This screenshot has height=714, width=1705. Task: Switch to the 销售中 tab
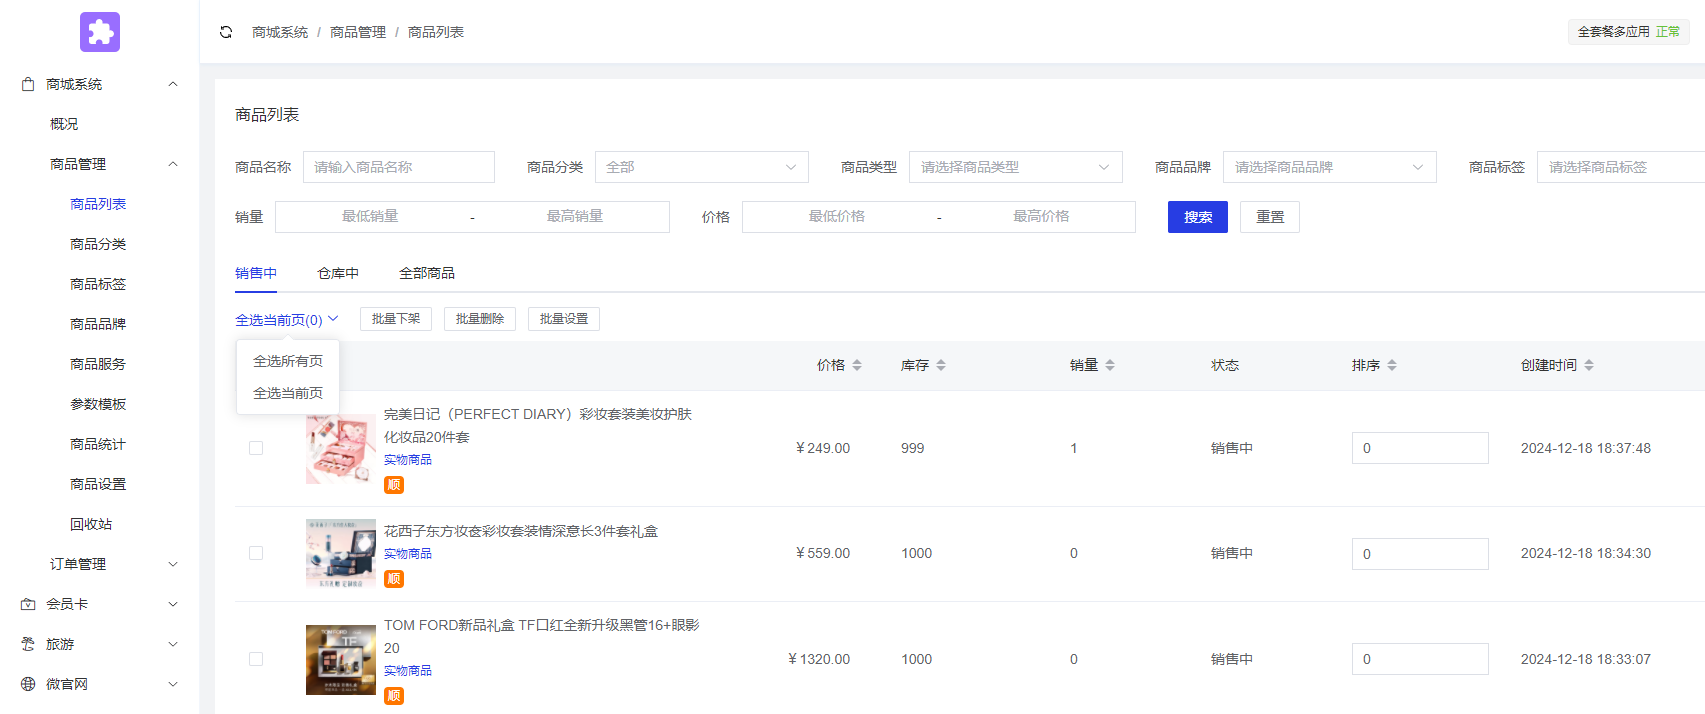click(x=256, y=273)
